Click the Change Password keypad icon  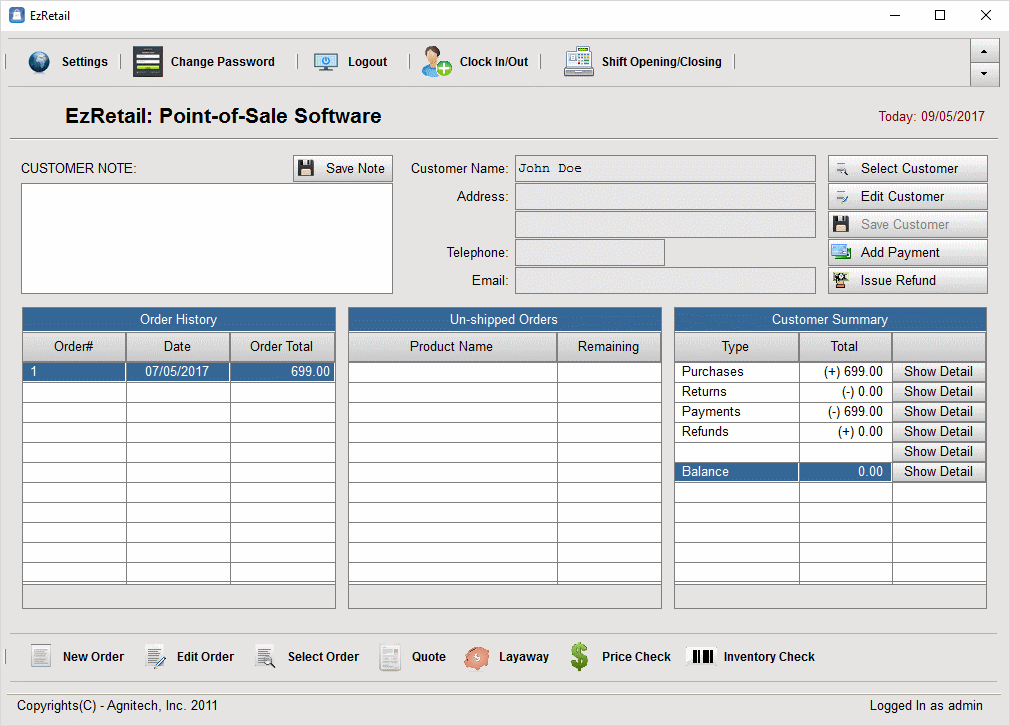pyautogui.click(x=148, y=62)
